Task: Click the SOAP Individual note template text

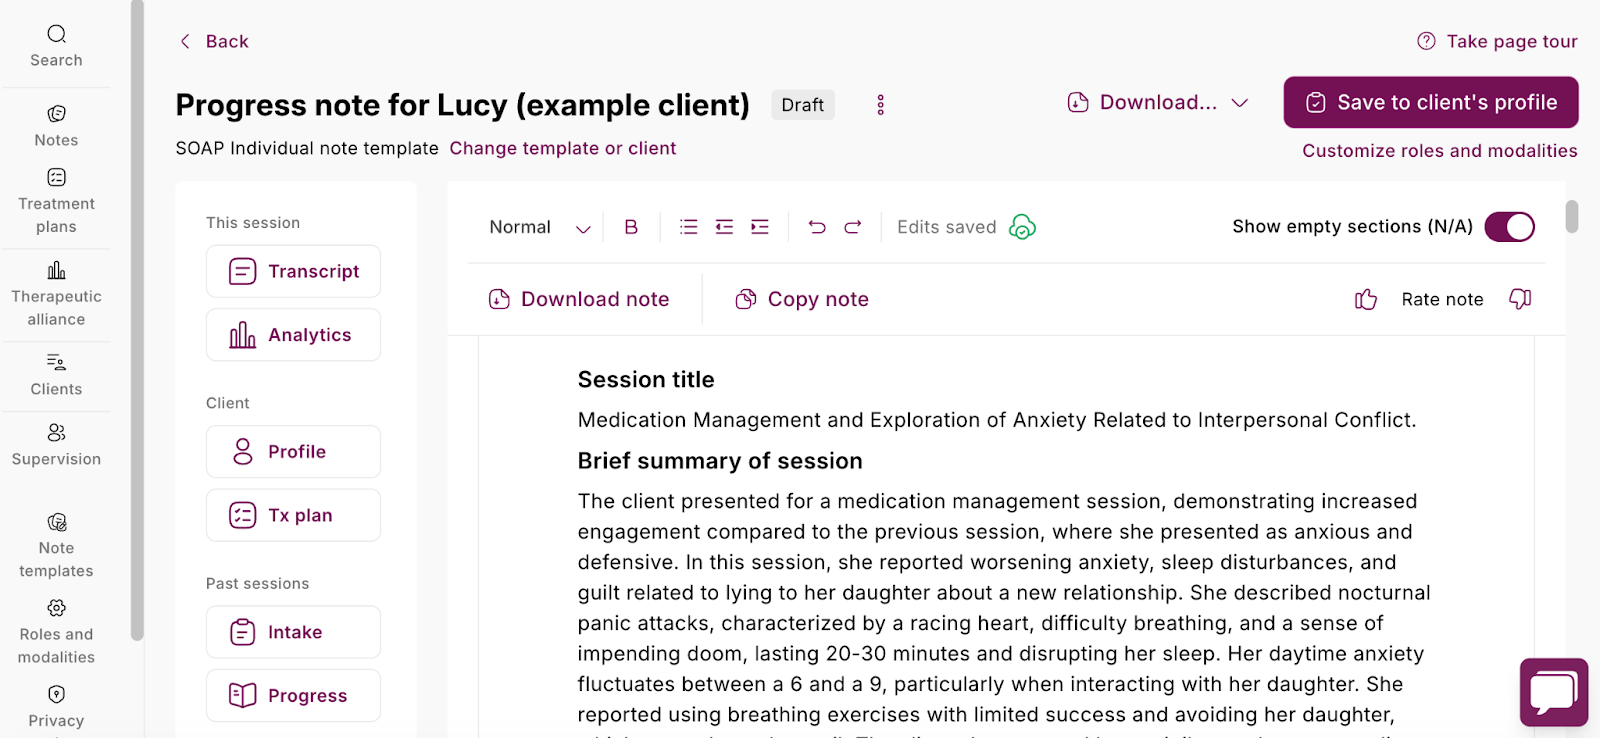Action: [x=307, y=148]
